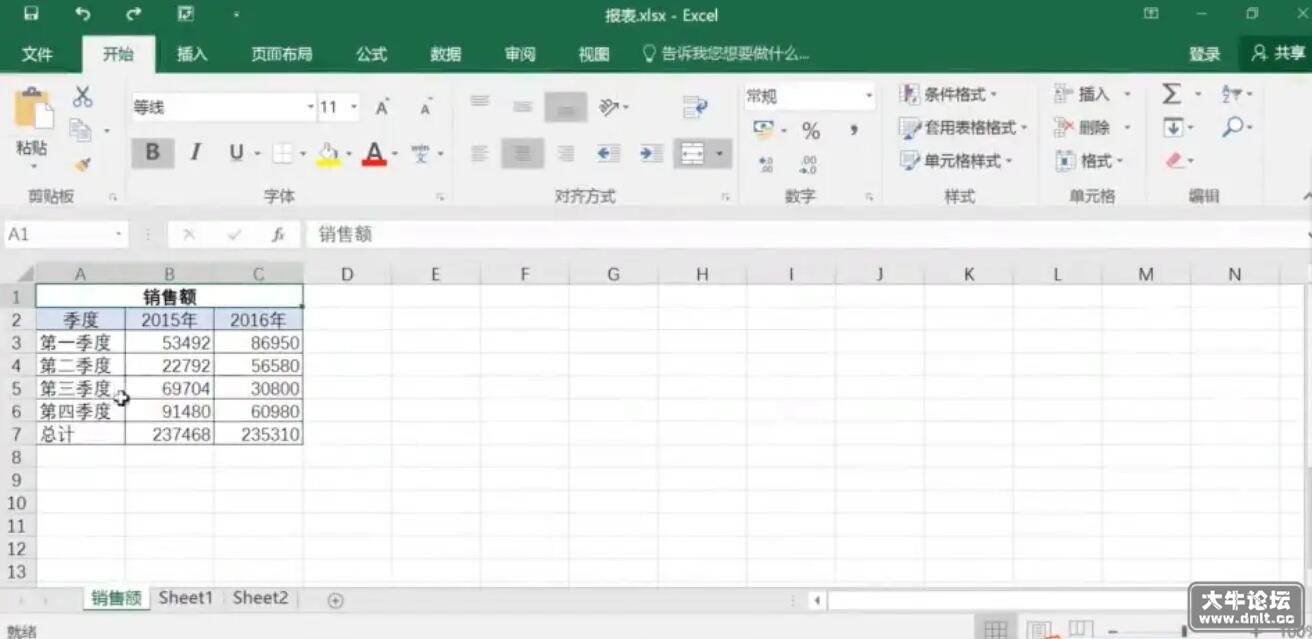This screenshot has height=639, width=1312.
Task: Toggle center horizontal alignment
Action: point(522,153)
